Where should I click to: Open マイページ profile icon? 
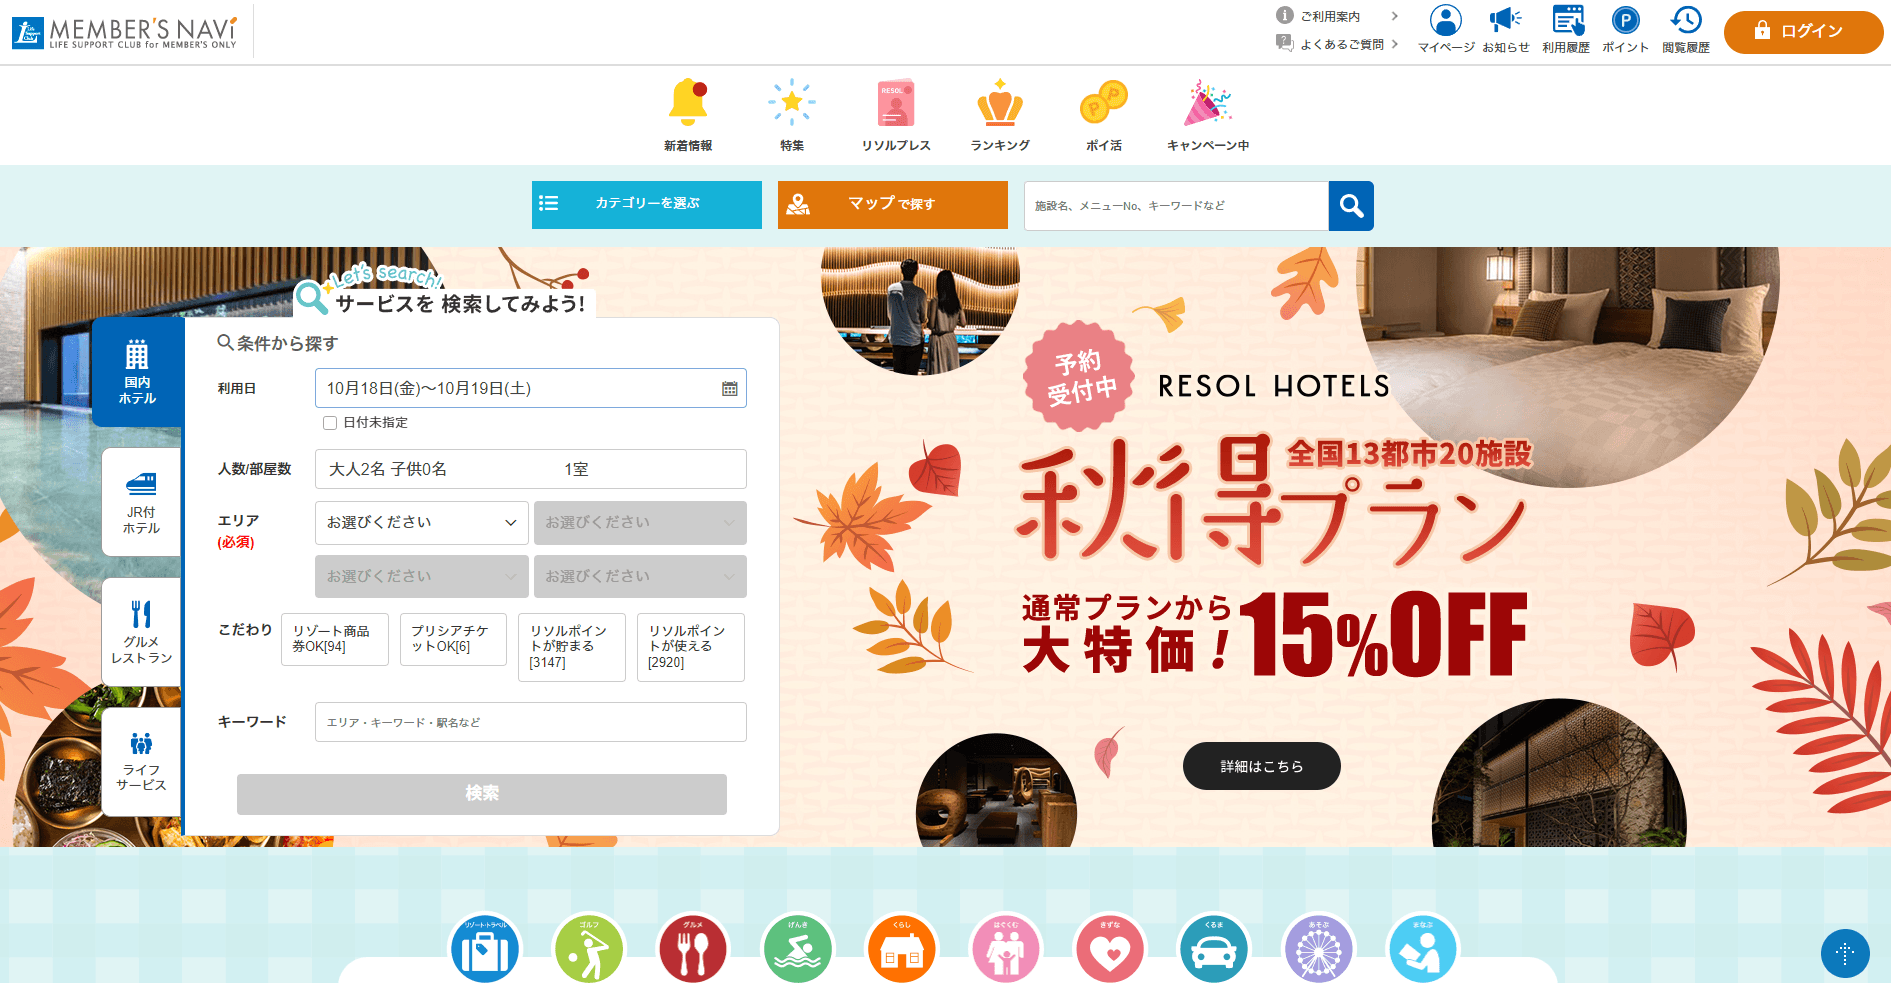coord(1446,20)
